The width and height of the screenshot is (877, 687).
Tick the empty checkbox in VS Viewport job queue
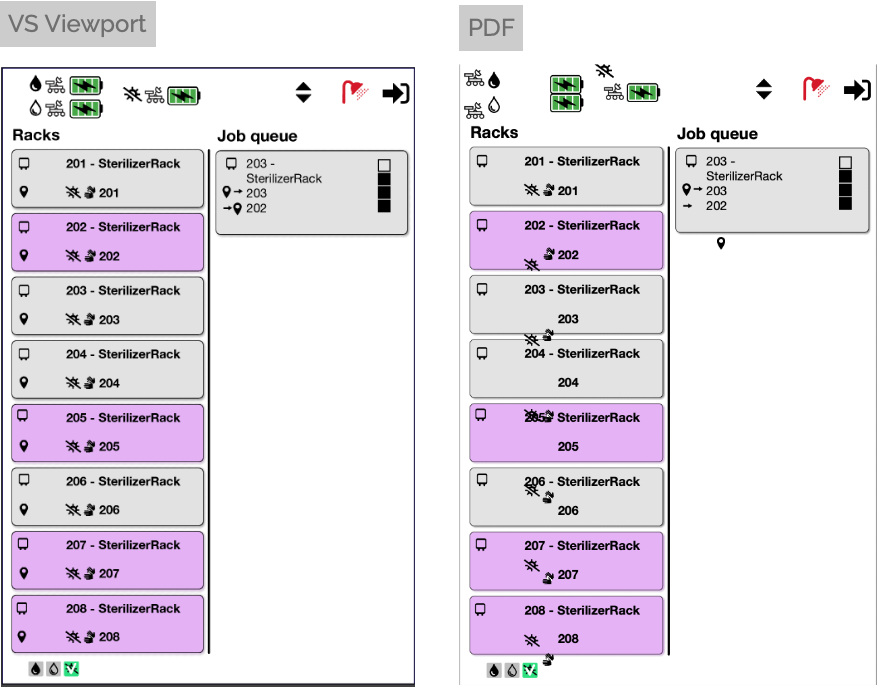click(x=384, y=165)
